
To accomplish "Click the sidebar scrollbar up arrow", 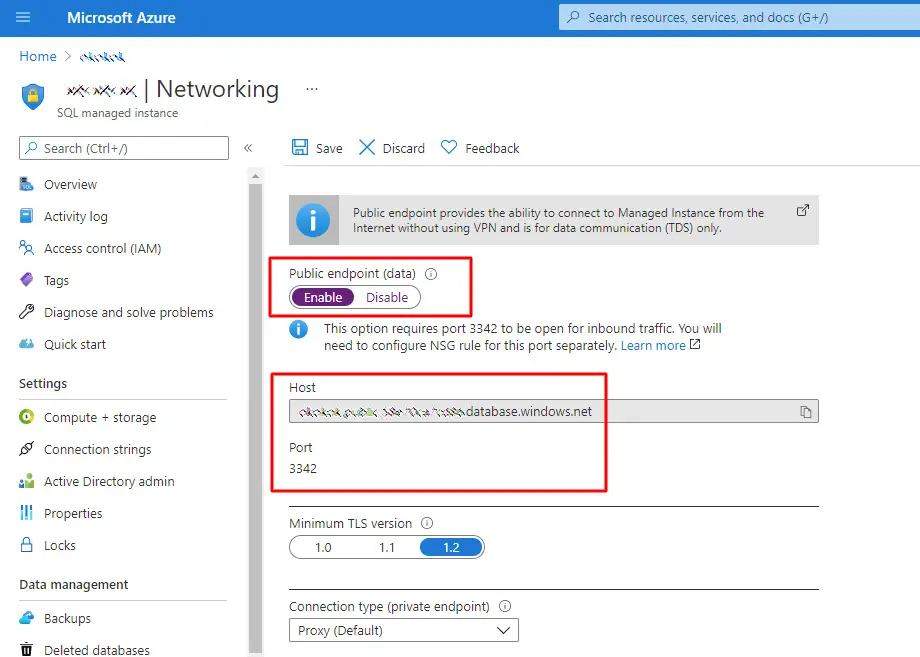I will point(255,176).
